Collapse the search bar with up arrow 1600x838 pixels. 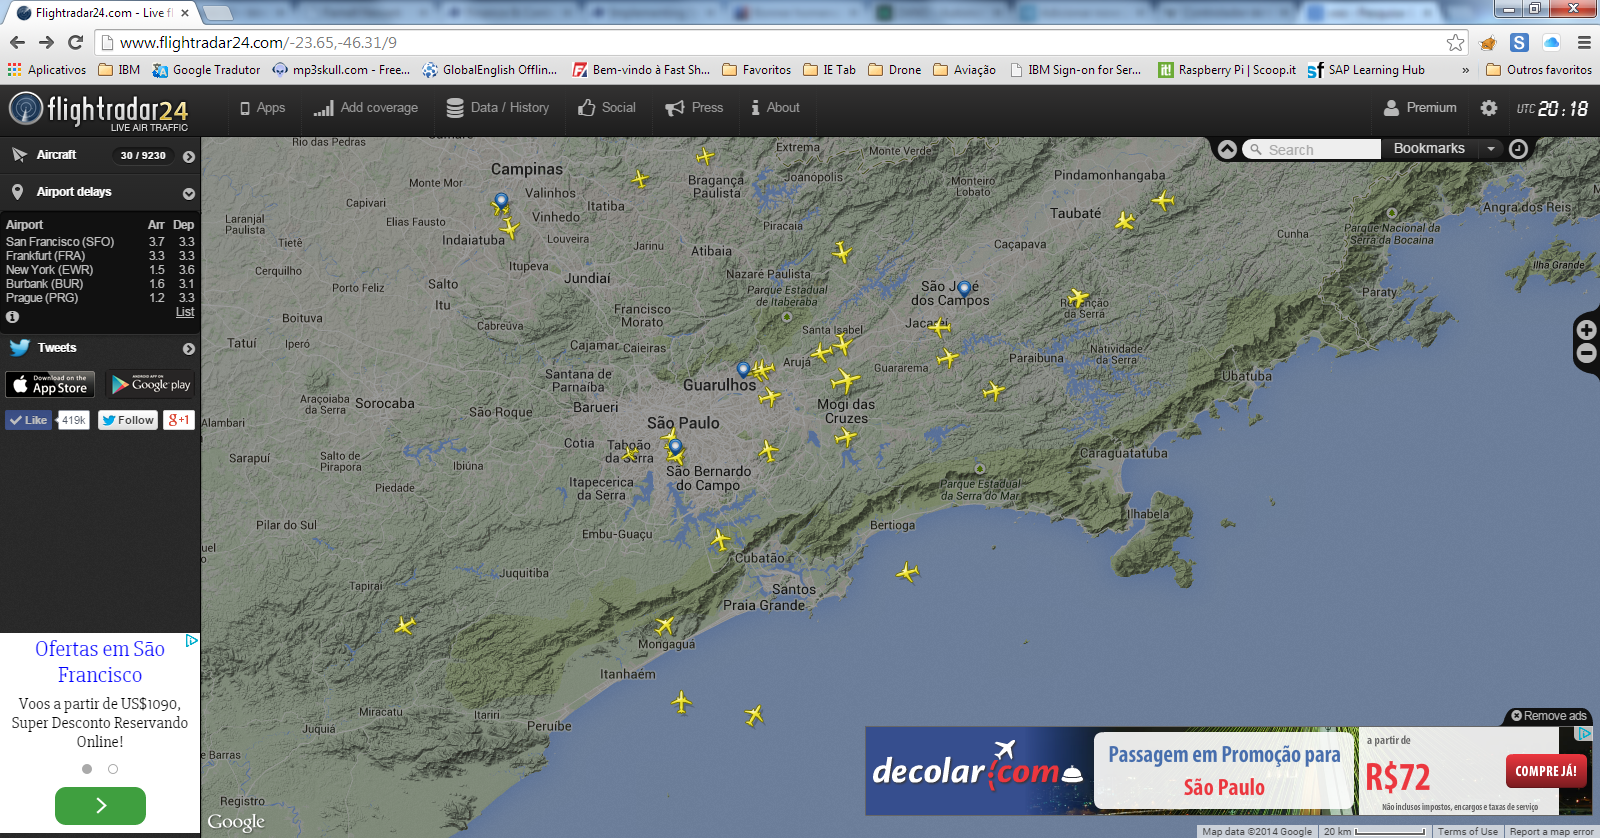click(1227, 149)
